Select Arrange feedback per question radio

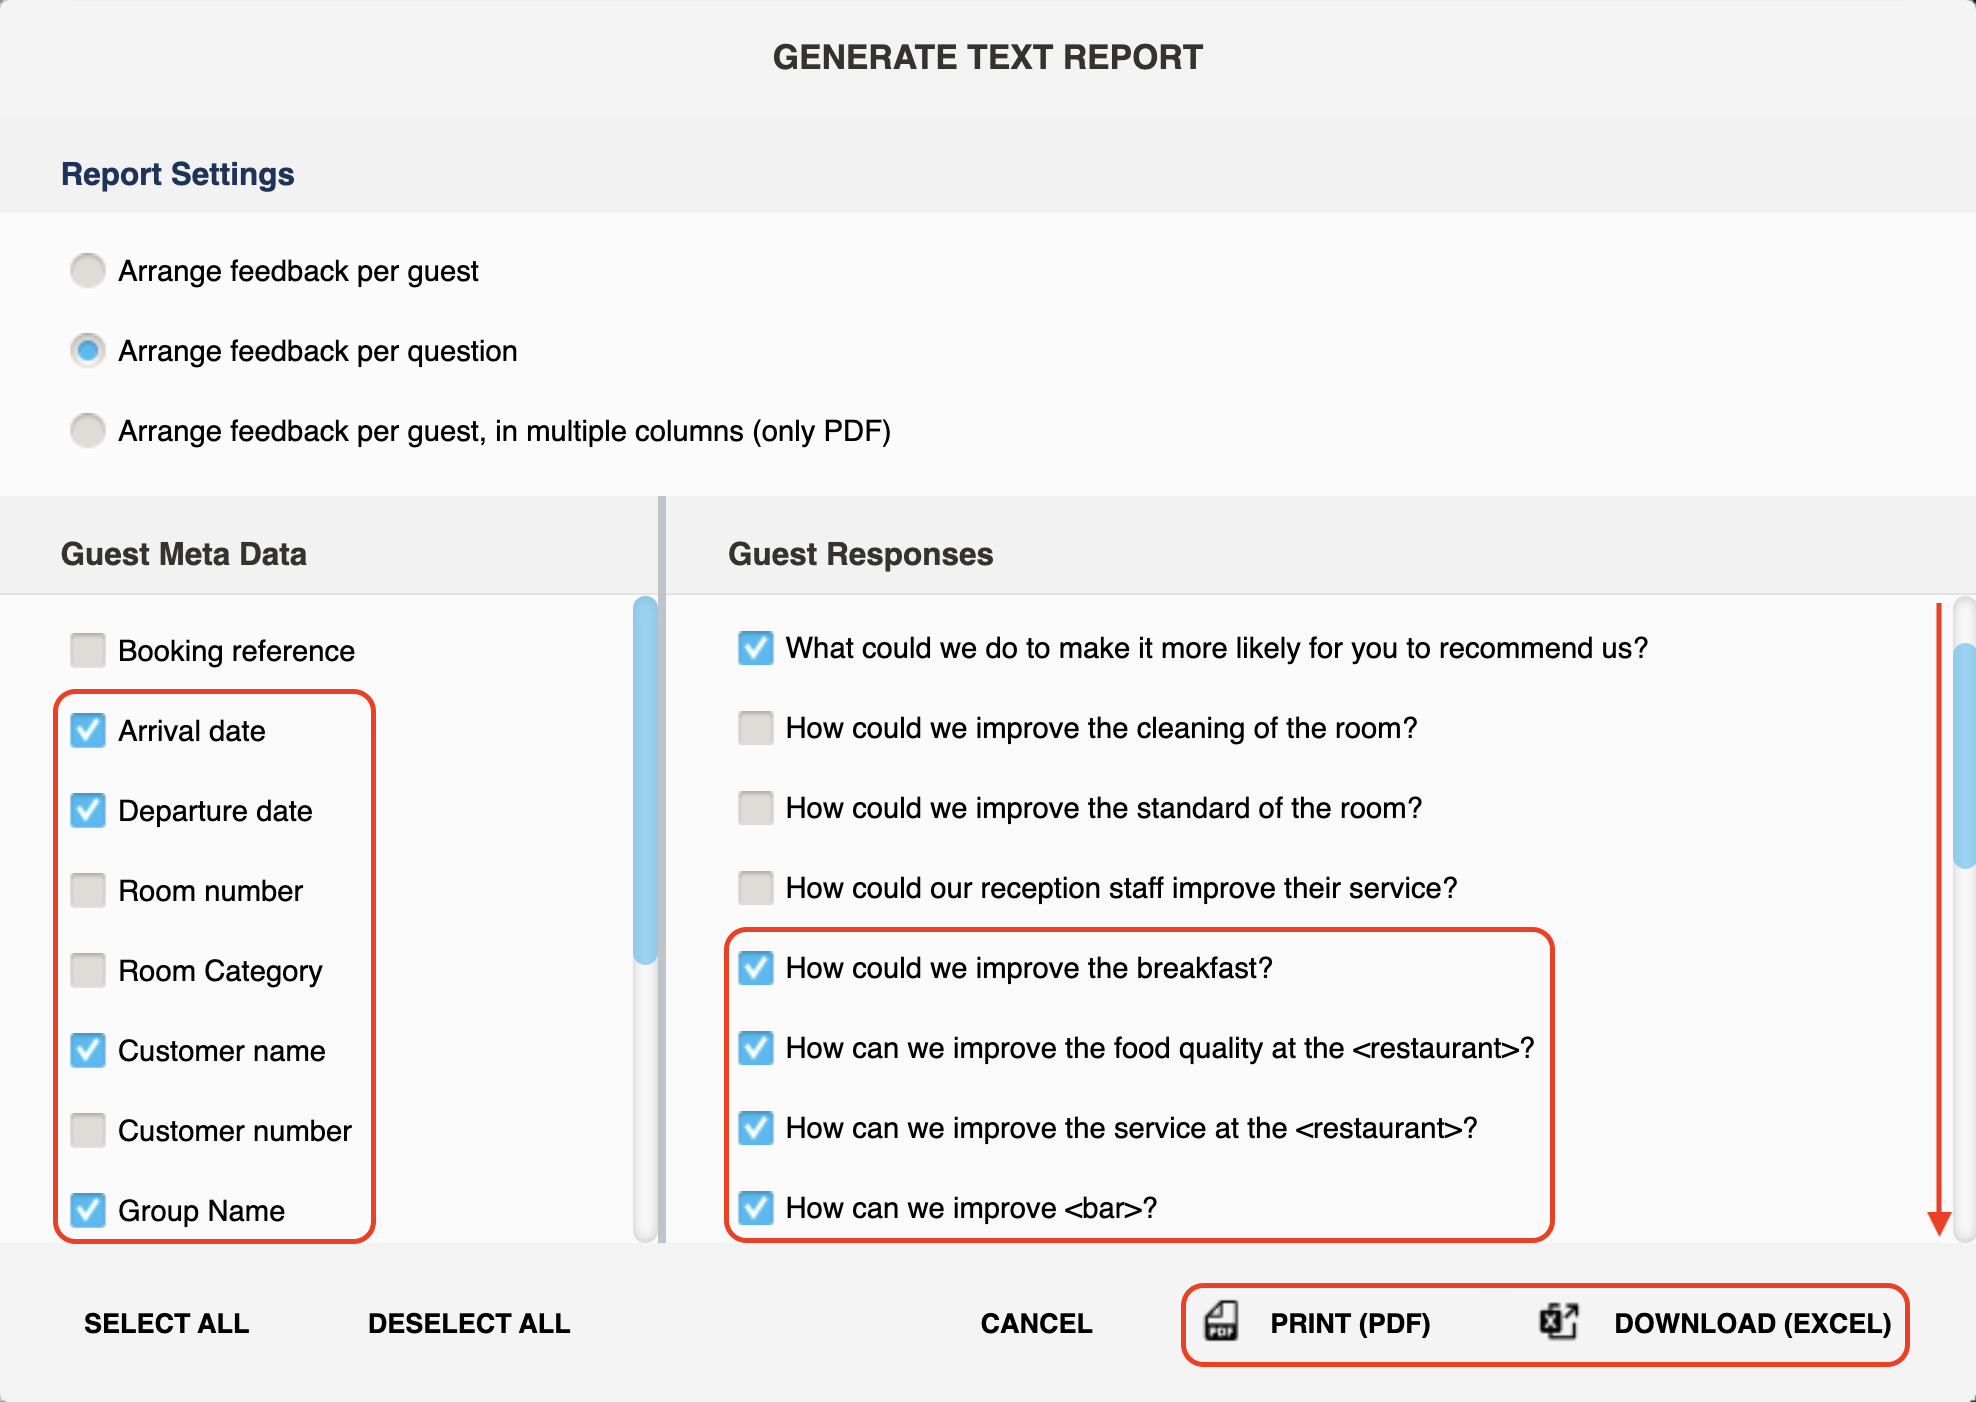pos(88,350)
